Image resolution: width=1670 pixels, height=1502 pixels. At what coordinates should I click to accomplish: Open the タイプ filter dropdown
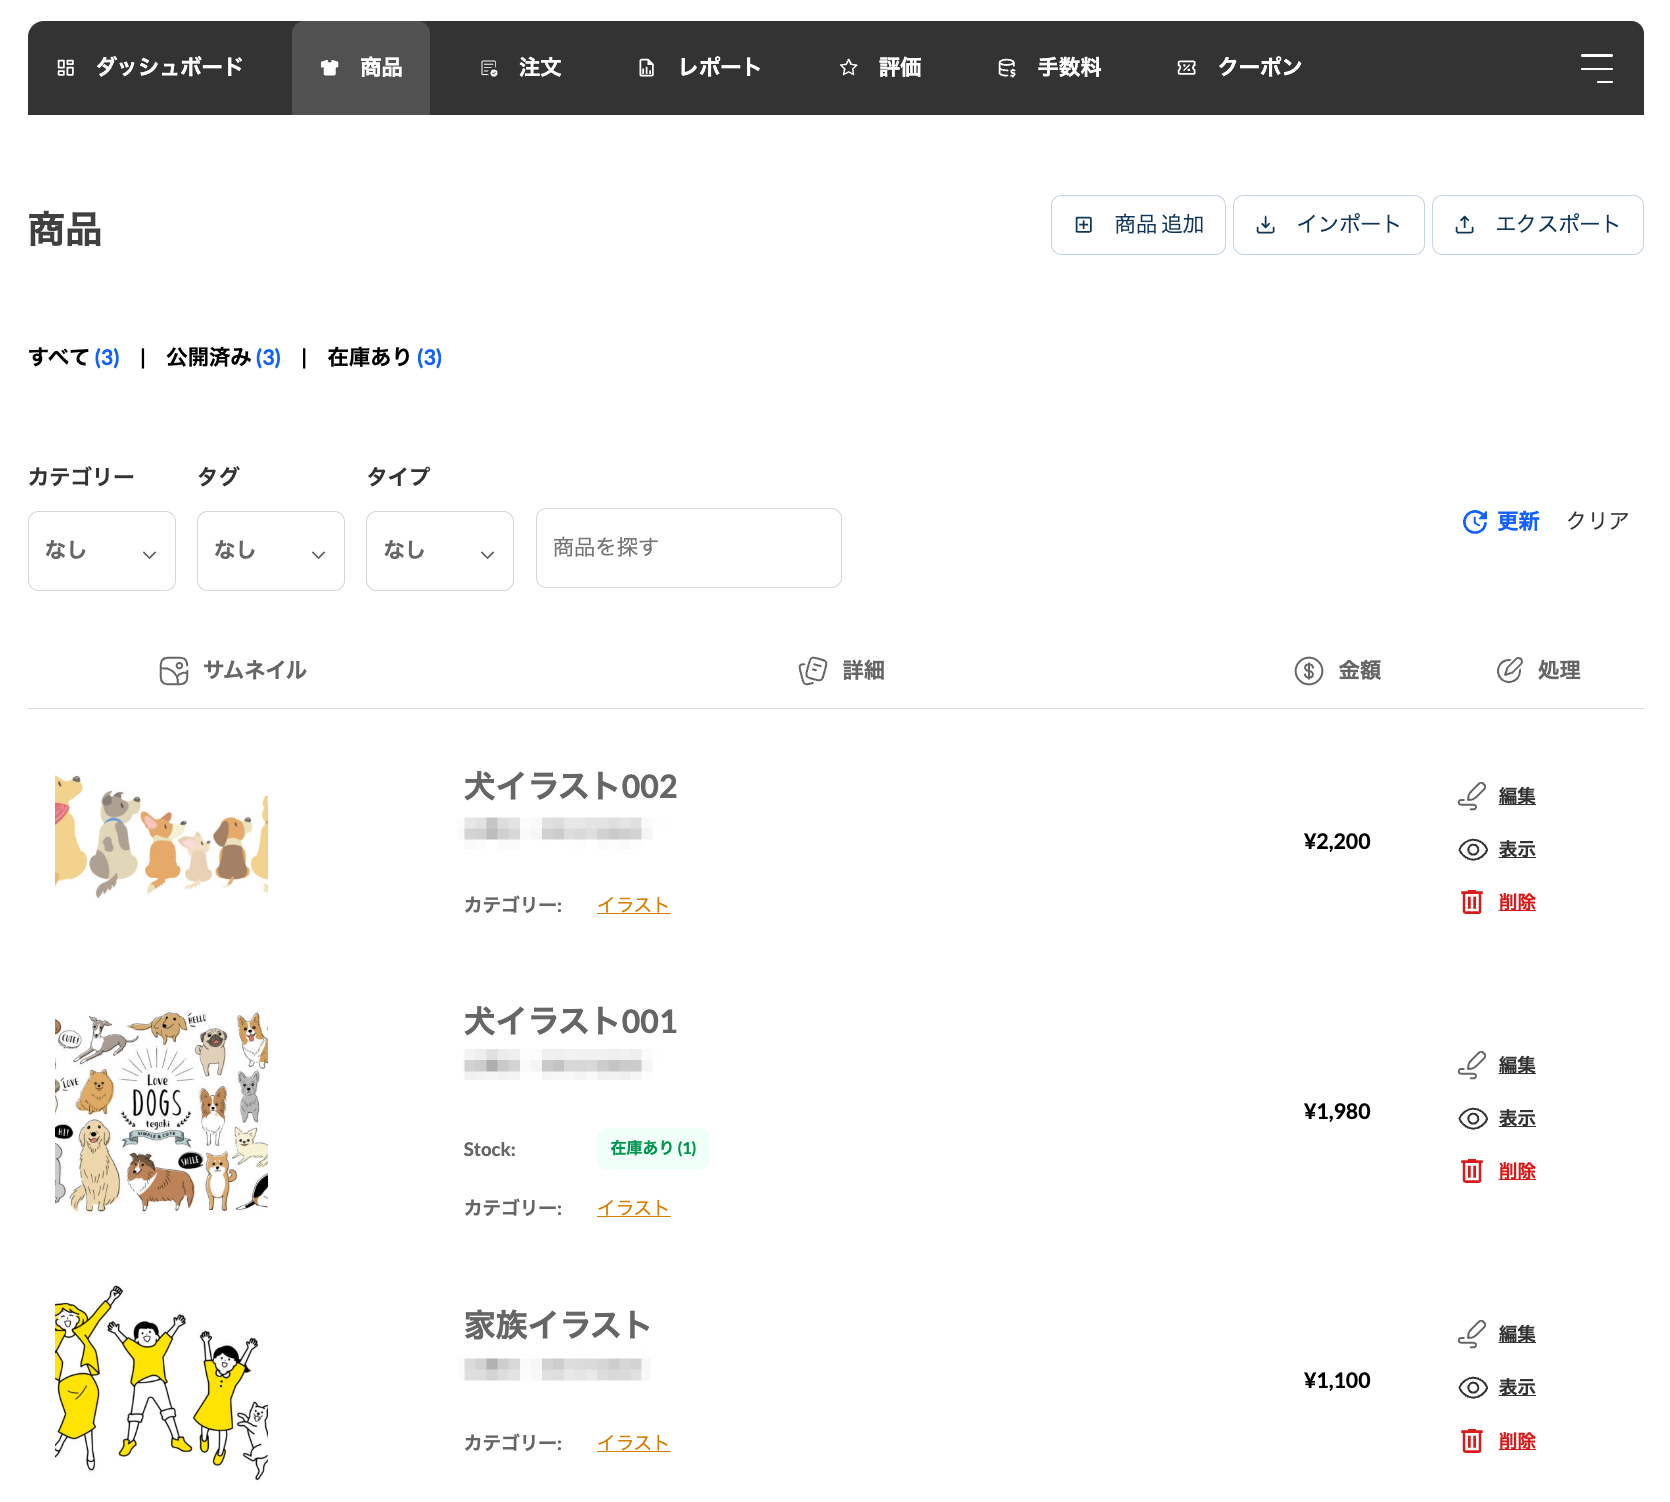pos(440,551)
